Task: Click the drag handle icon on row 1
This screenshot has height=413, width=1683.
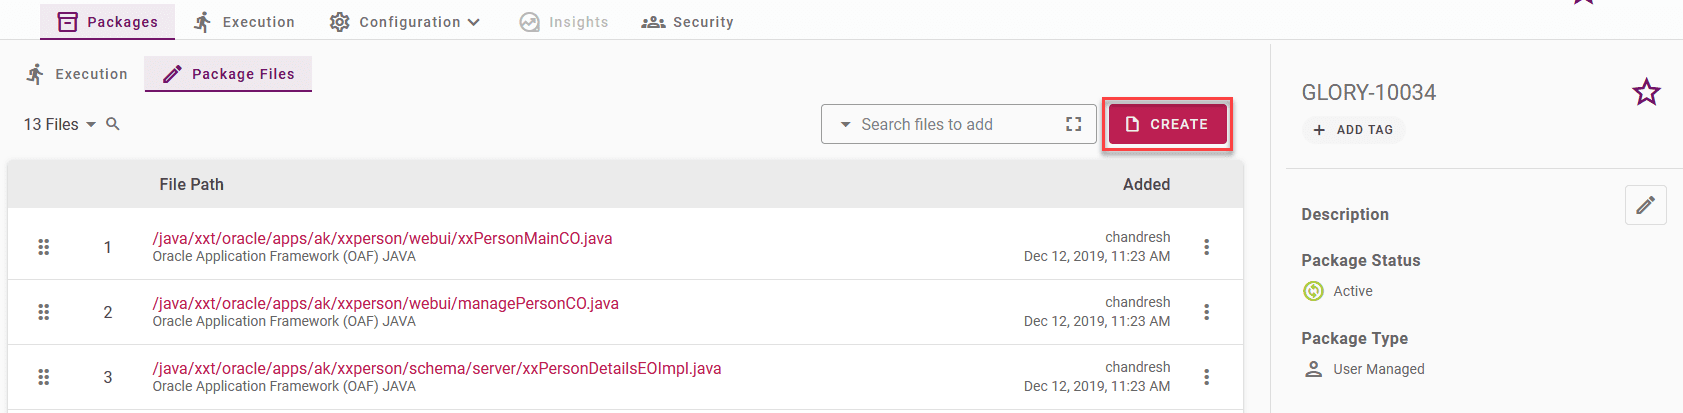Action: pyautogui.click(x=44, y=247)
